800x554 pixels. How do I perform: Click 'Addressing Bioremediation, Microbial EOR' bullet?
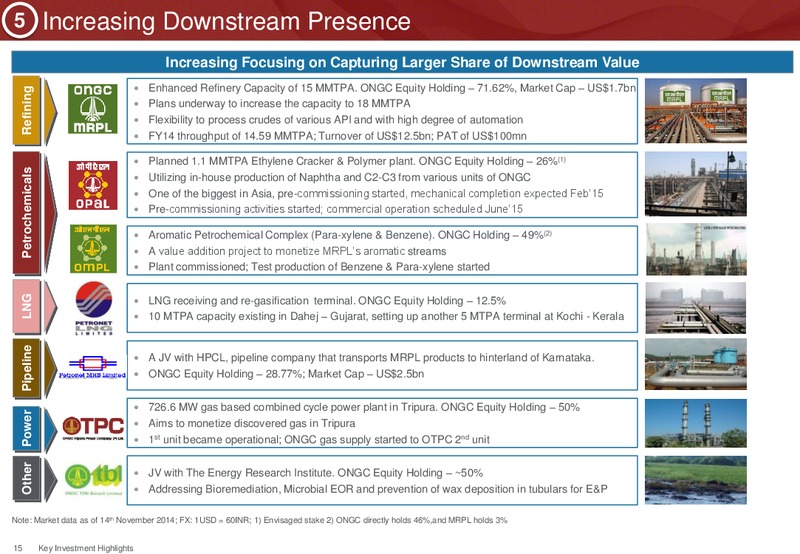(x=378, y=489)
